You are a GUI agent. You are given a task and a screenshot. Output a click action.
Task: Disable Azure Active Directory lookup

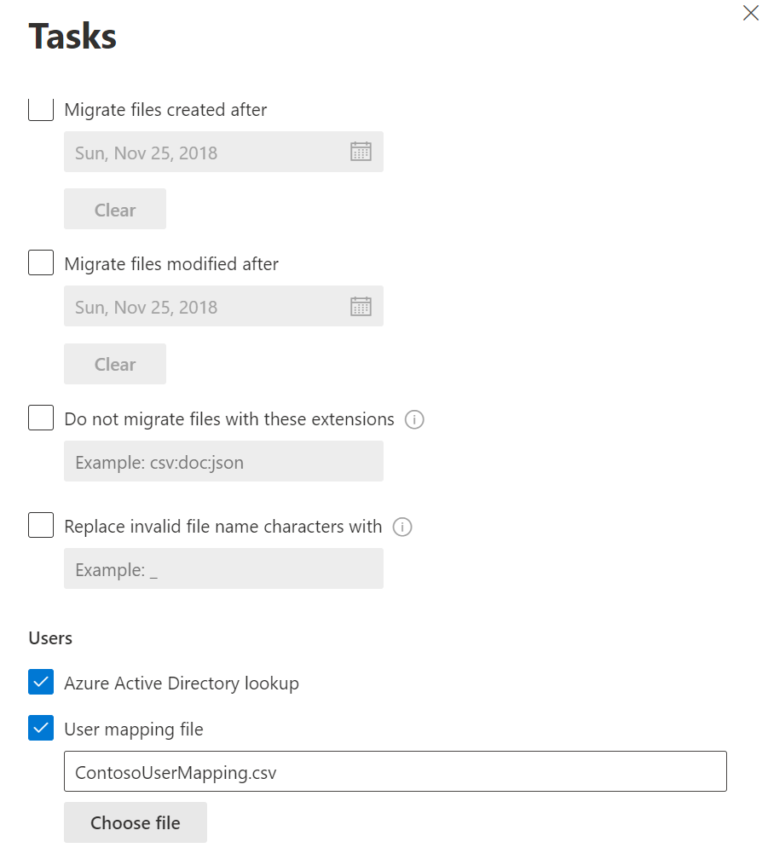click(41, 682)
